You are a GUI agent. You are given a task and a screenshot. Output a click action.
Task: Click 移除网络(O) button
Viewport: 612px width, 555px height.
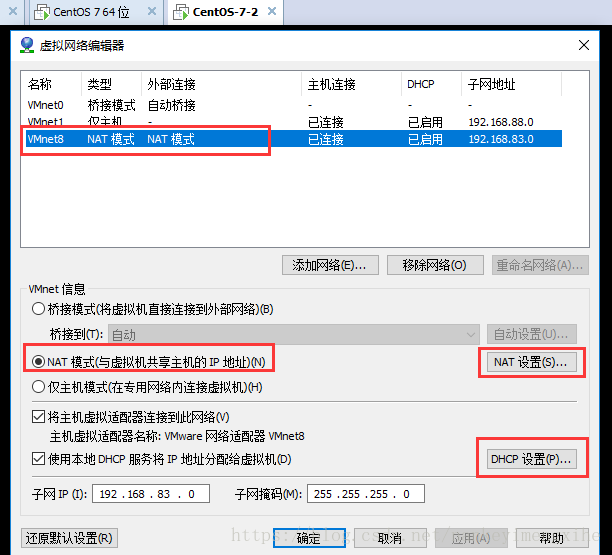click(x=435, y=265)
